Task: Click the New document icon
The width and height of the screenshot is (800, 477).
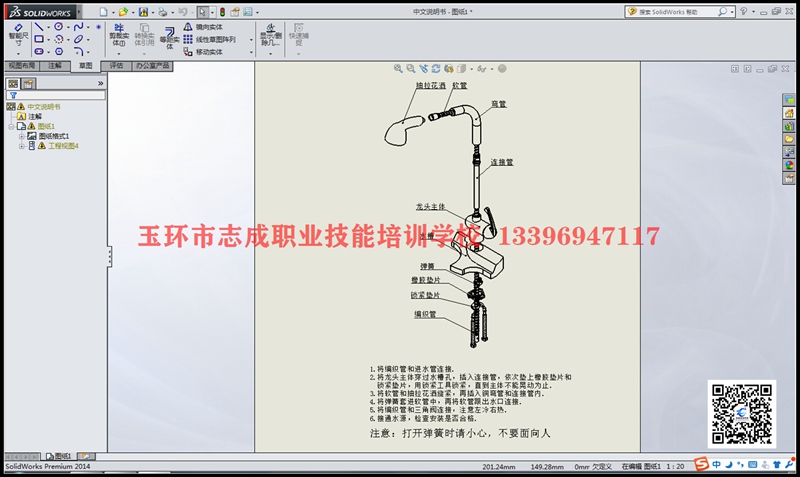Action: pos(104,12)
